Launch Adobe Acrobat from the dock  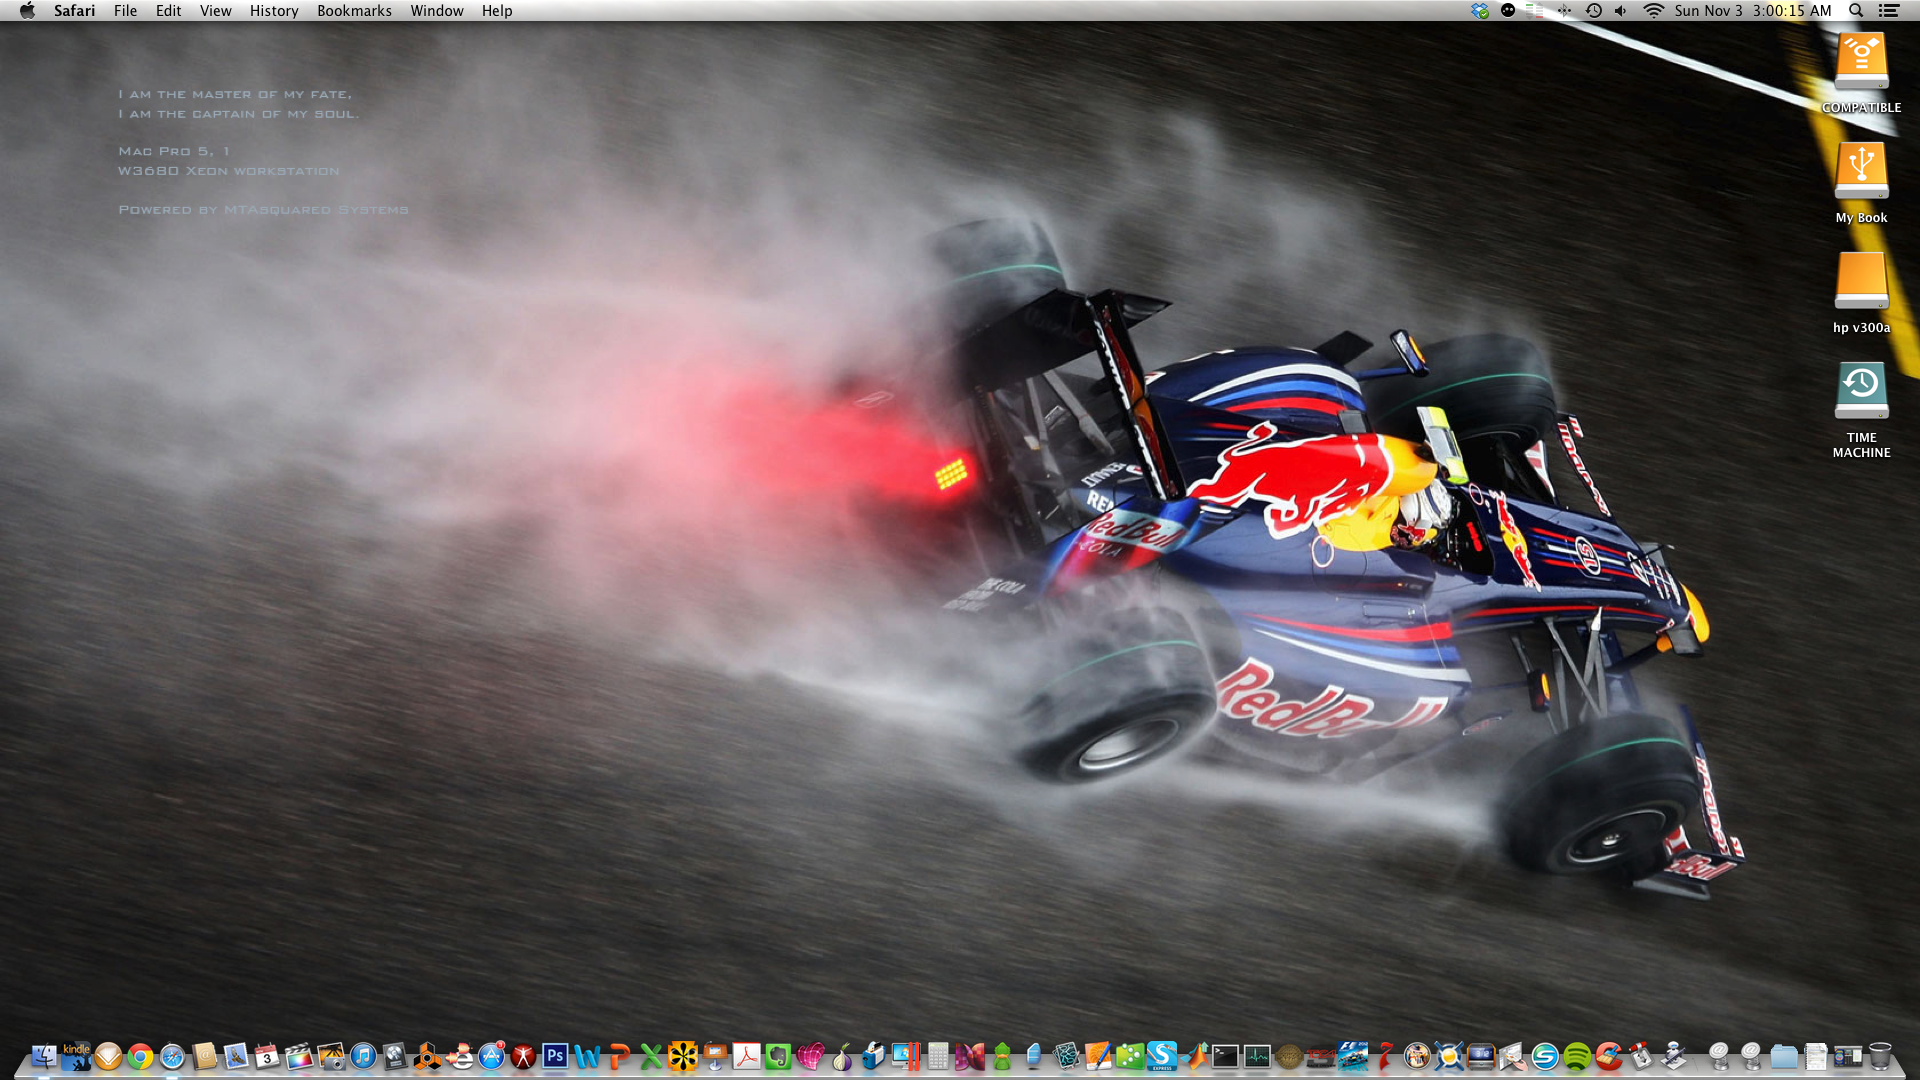click(x=746, y=1056)
